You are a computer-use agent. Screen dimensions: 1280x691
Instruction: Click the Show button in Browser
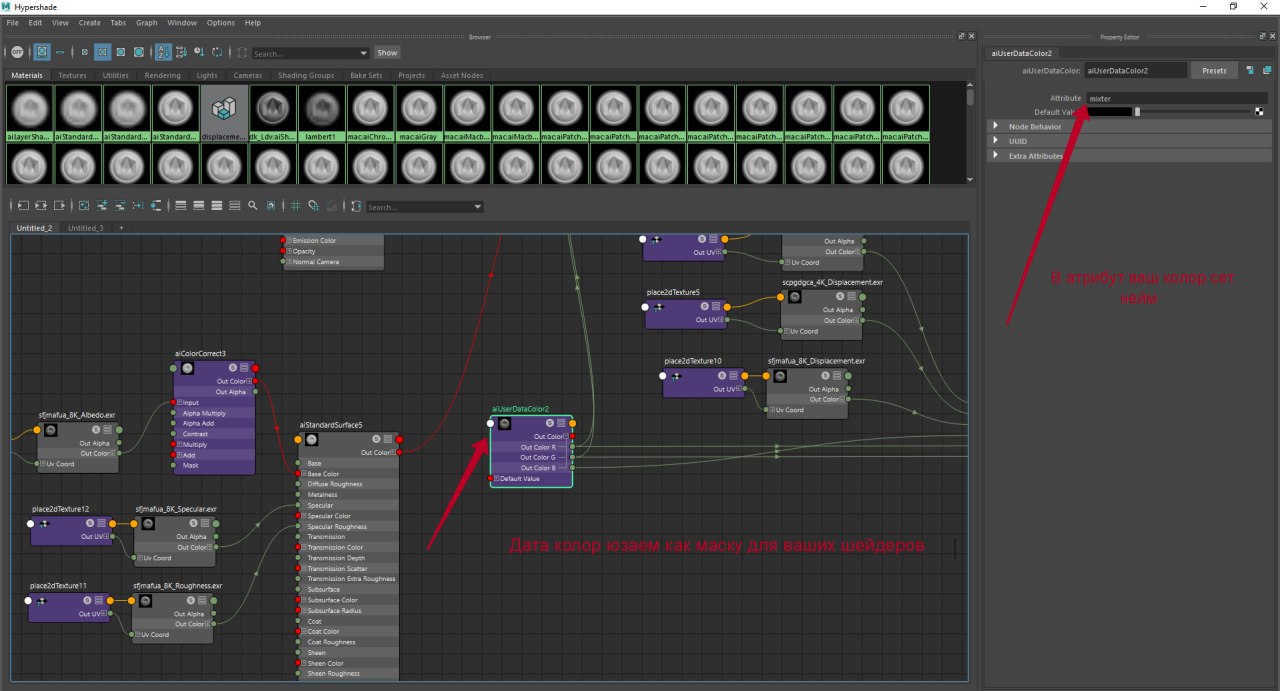pos(387,53)
